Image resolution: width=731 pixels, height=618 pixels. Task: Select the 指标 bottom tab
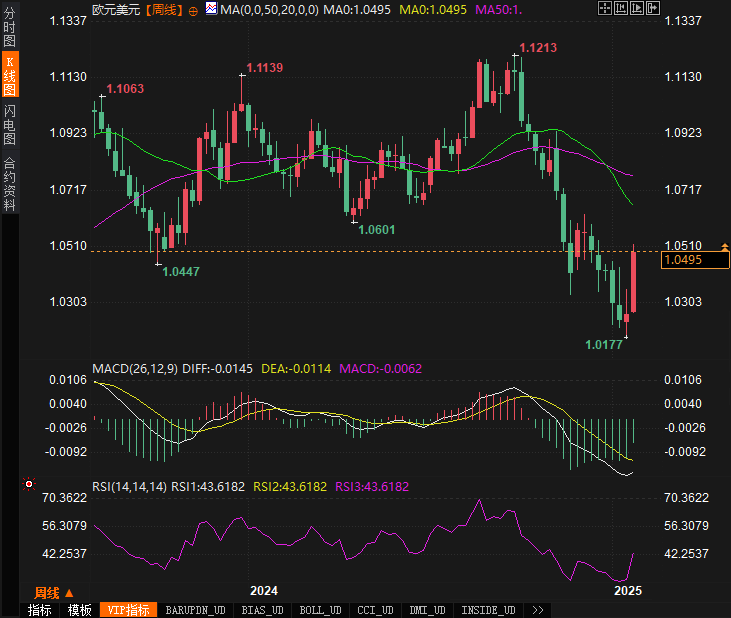tap(40, 610)
